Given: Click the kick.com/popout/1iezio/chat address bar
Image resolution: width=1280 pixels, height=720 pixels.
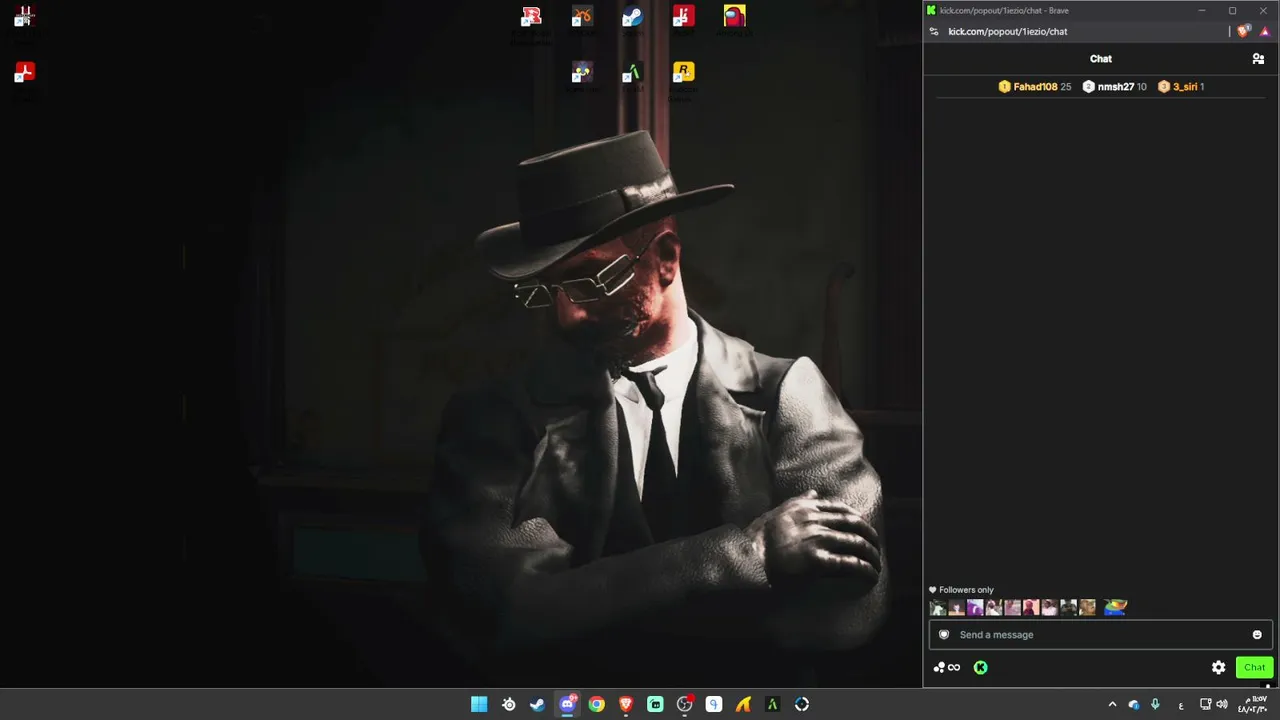Looking at the screenshot, I should pos(1008,31).
